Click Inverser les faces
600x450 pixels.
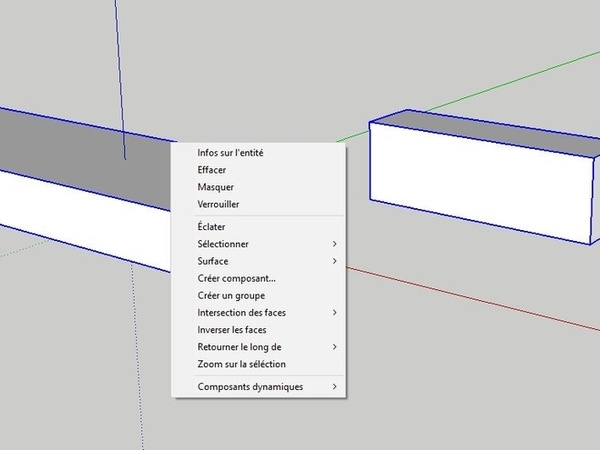point(232,330)
